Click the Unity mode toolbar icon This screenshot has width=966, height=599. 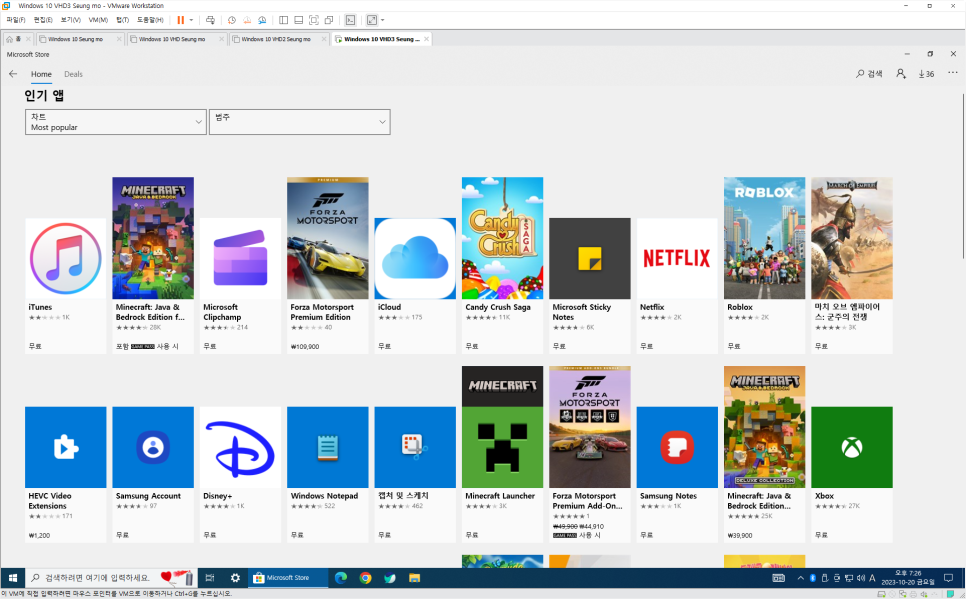pos(329,20)
